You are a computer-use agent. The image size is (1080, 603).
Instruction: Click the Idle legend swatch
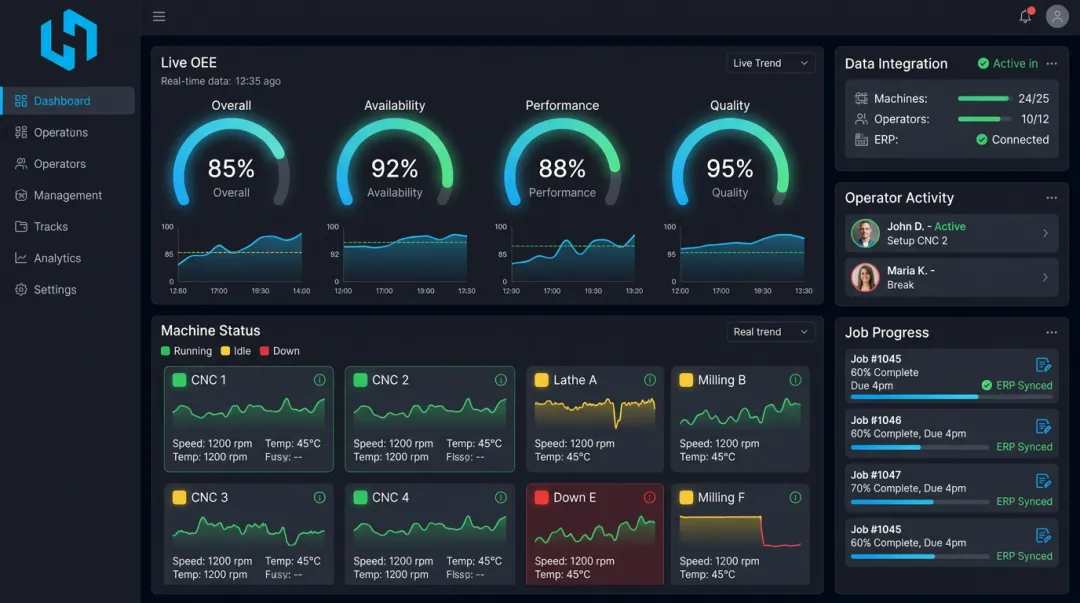point(225,351)
